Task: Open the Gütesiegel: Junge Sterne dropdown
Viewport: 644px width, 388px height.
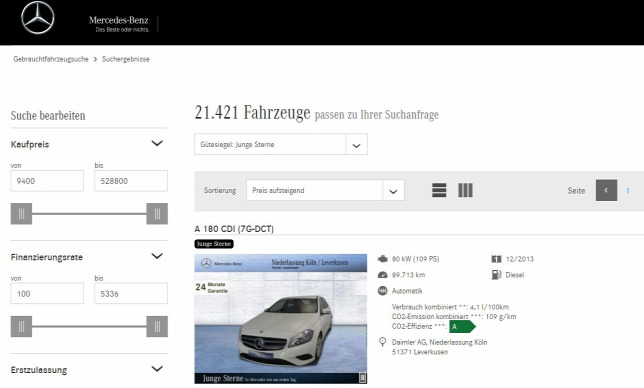Action: coord(281,144)
